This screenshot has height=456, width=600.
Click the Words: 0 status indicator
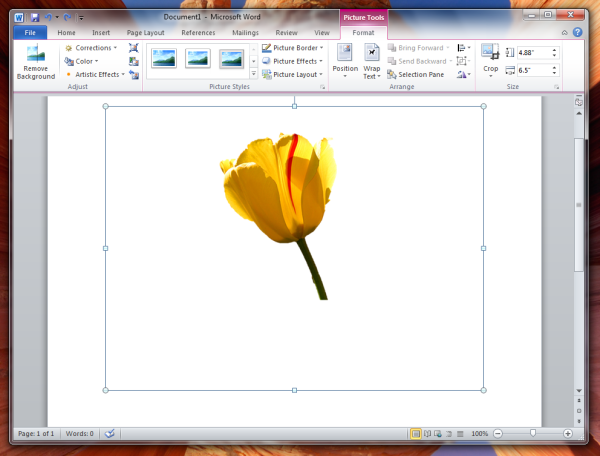pos(80,433)
